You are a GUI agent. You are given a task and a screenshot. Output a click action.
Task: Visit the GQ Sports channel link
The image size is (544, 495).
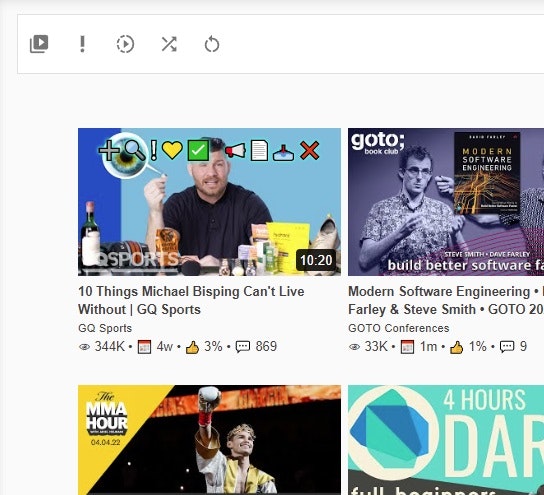(x=105, y=328)
